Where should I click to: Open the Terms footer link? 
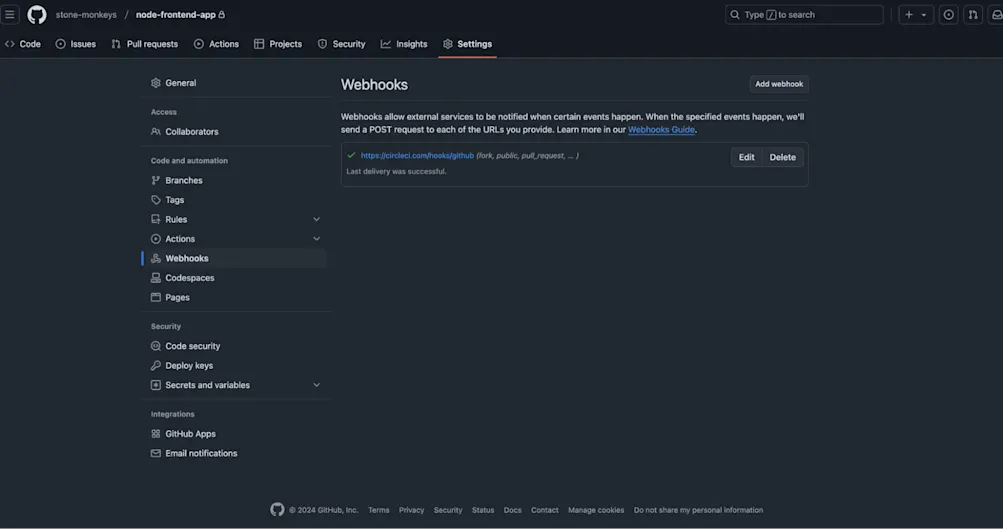(x=379, y=510)
